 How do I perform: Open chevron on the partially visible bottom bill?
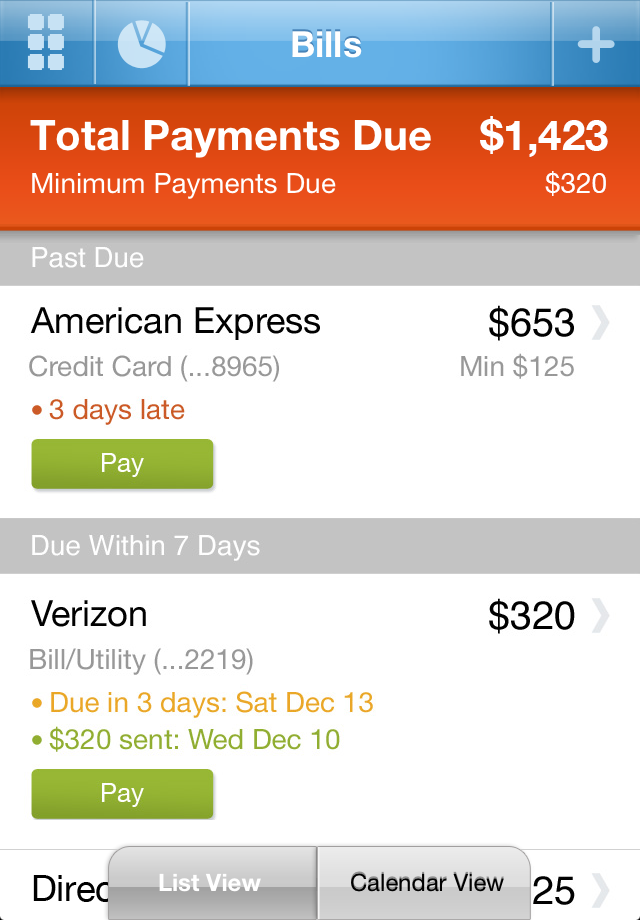600,888
